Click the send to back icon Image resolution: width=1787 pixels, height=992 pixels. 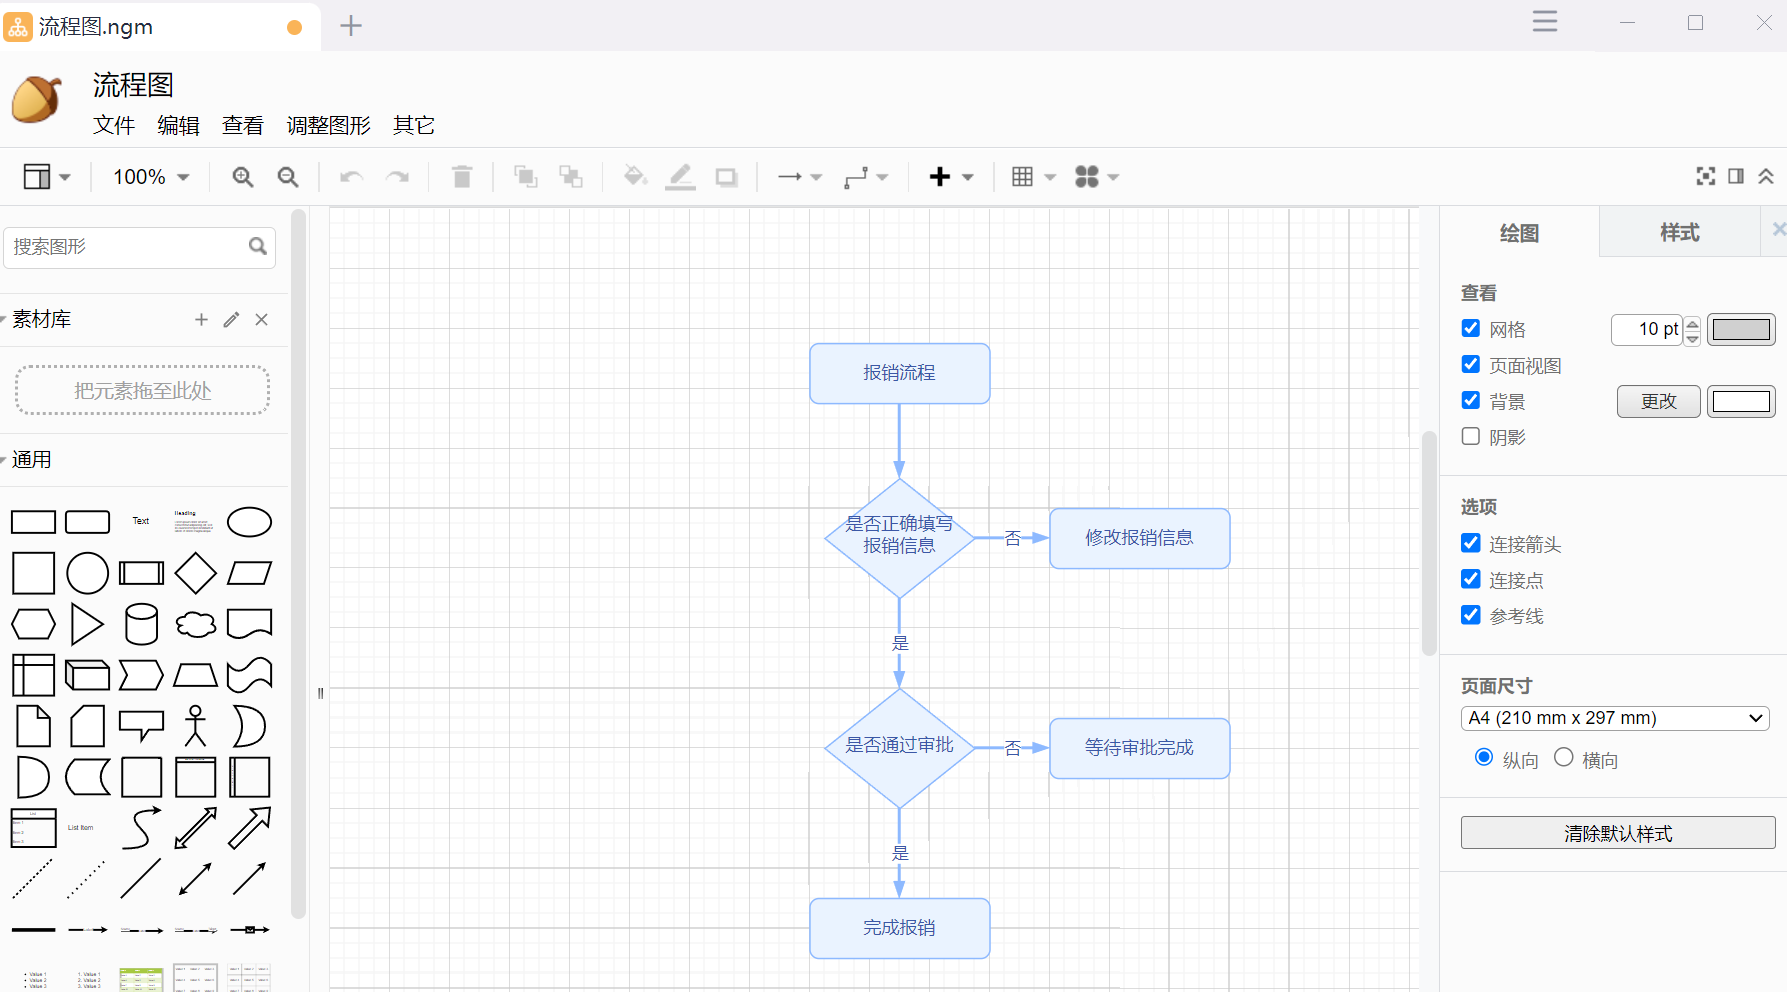pos(571,177)
